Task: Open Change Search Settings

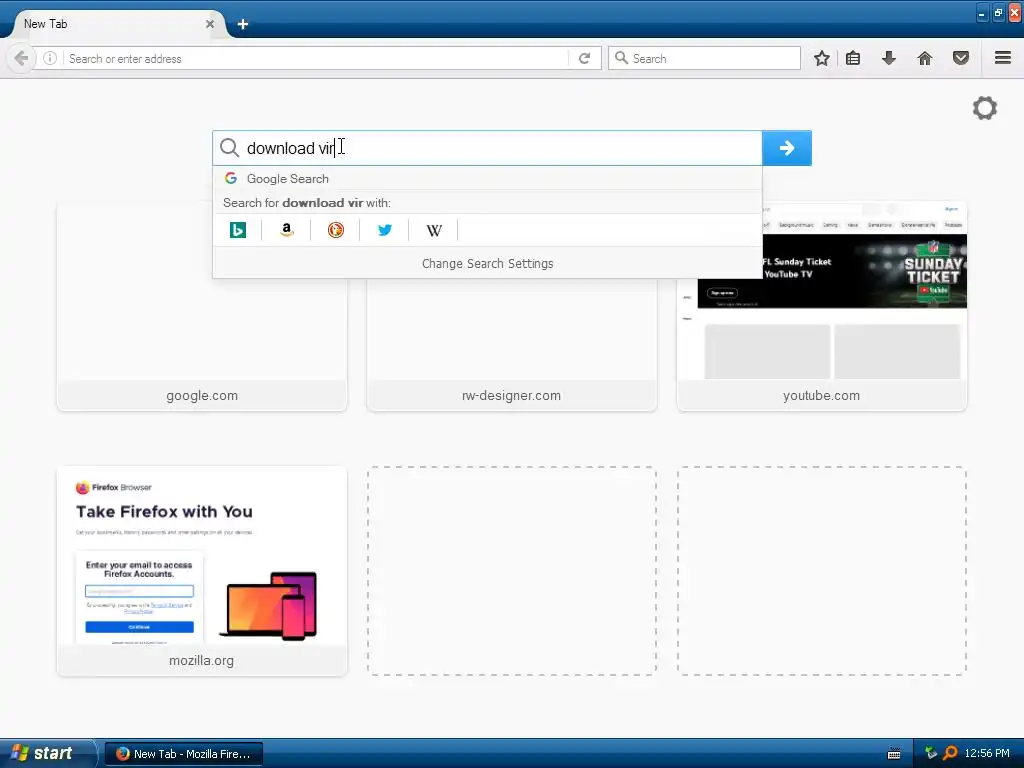Action: [x=487, y=263]
